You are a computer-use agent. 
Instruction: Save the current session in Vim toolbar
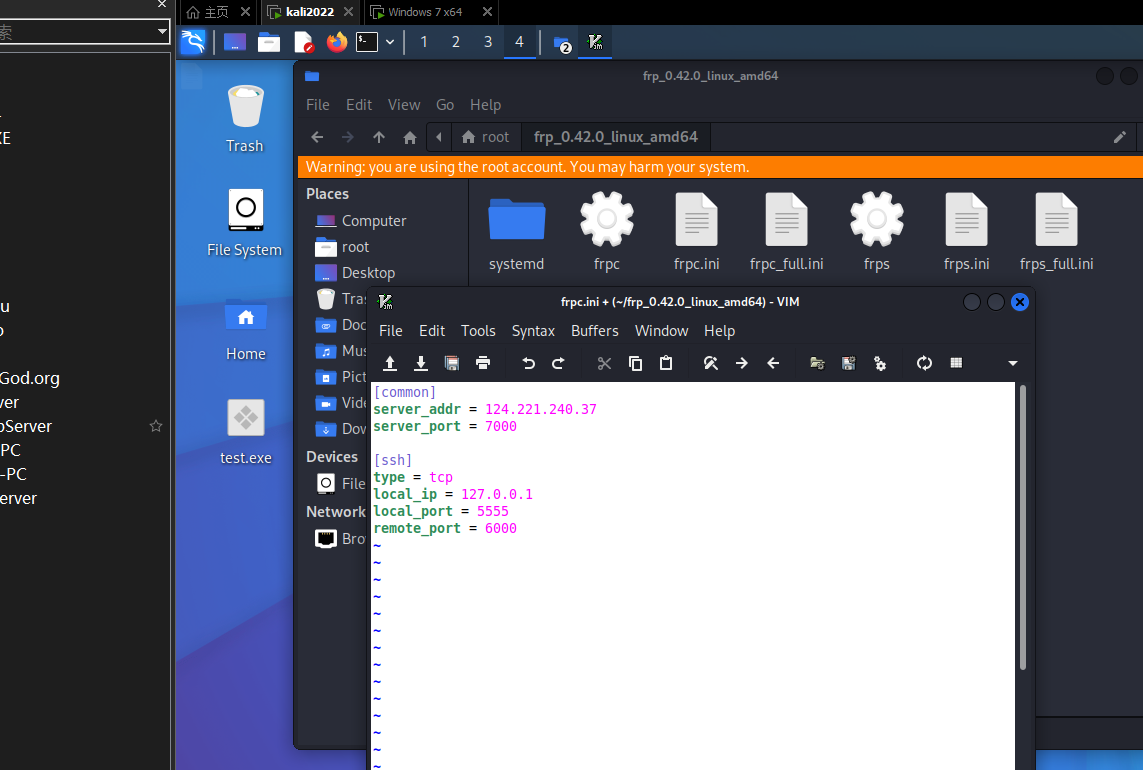tap(849, 363)
